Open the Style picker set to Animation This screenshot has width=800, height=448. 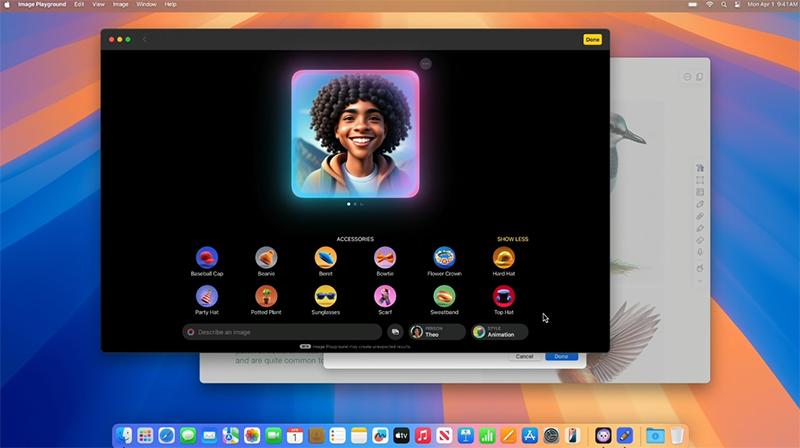pyautogui.click(x=500, y=332)
